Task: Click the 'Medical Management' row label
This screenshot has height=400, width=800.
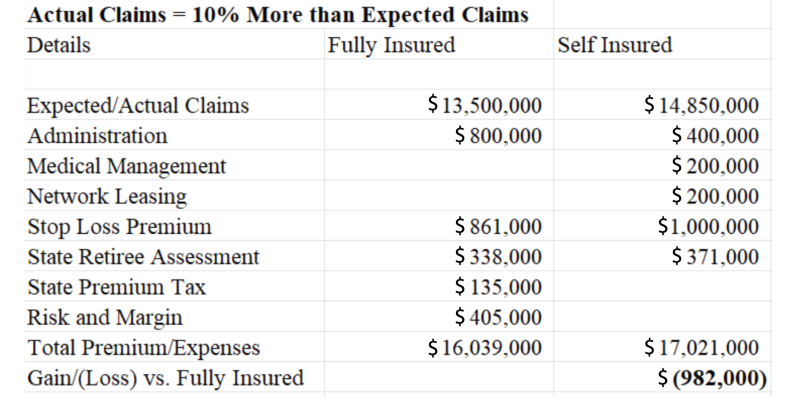Action: click(127, 166)
